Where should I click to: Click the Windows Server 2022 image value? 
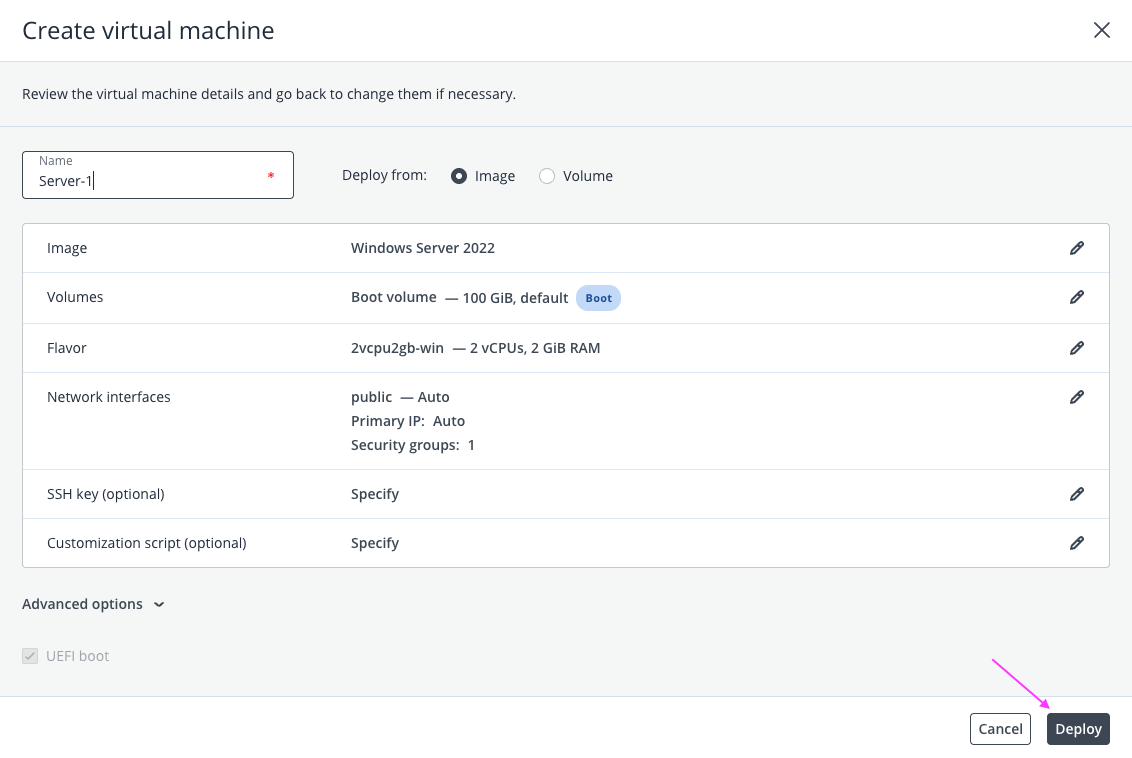422,248
